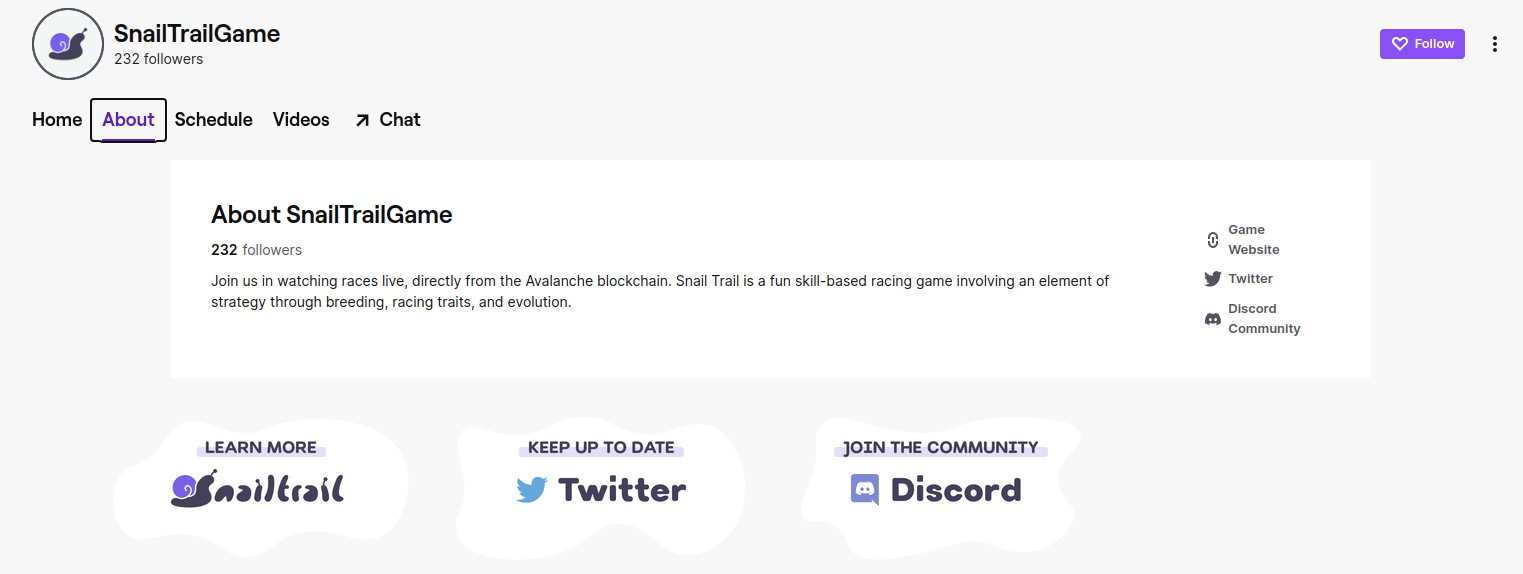The width and height of the screenshot is (1523, 574).
Task: Open the three-dot channel options menu
Action: [x=1494, y=44]
